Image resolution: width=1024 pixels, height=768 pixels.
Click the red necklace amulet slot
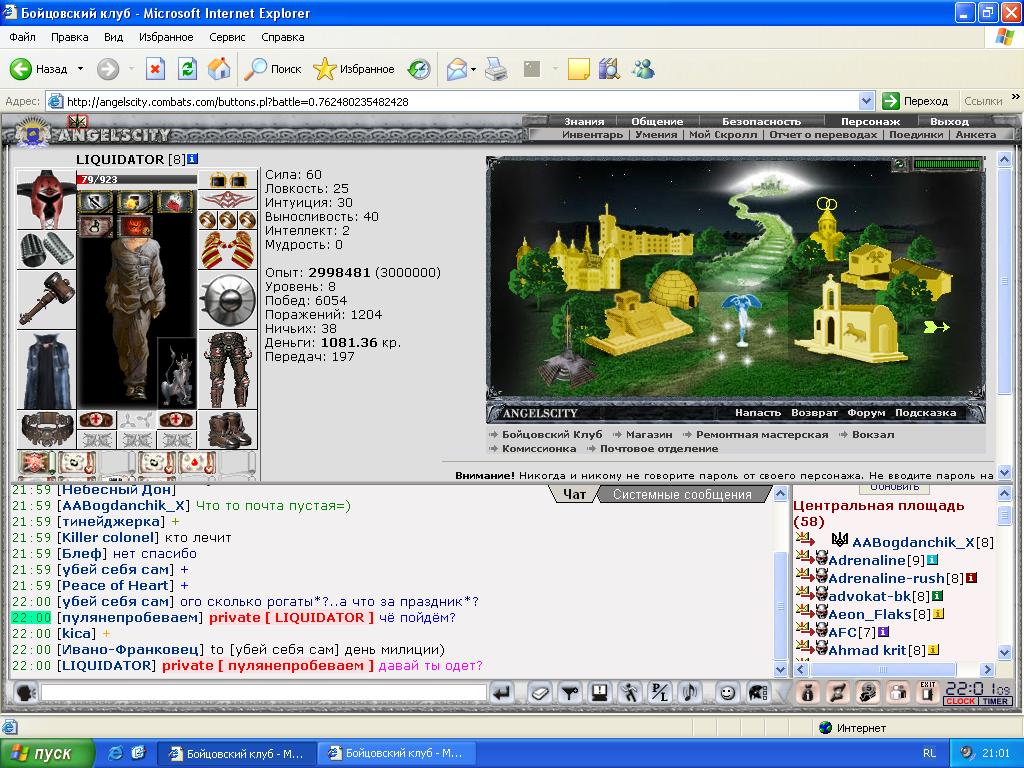227,199
